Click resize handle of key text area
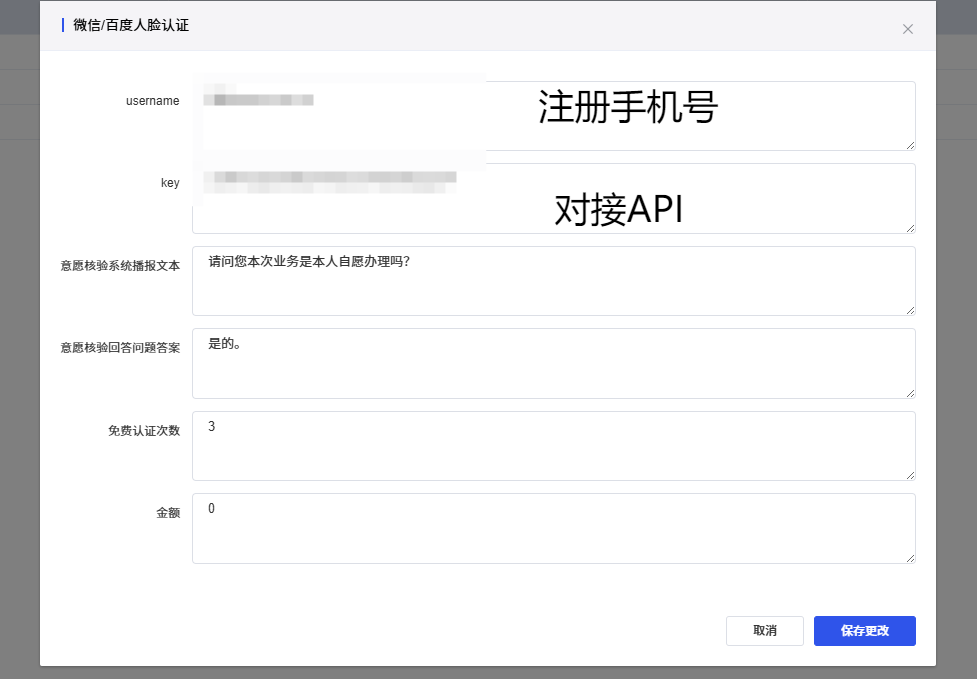The image size is (977, 679). [910, 228]
